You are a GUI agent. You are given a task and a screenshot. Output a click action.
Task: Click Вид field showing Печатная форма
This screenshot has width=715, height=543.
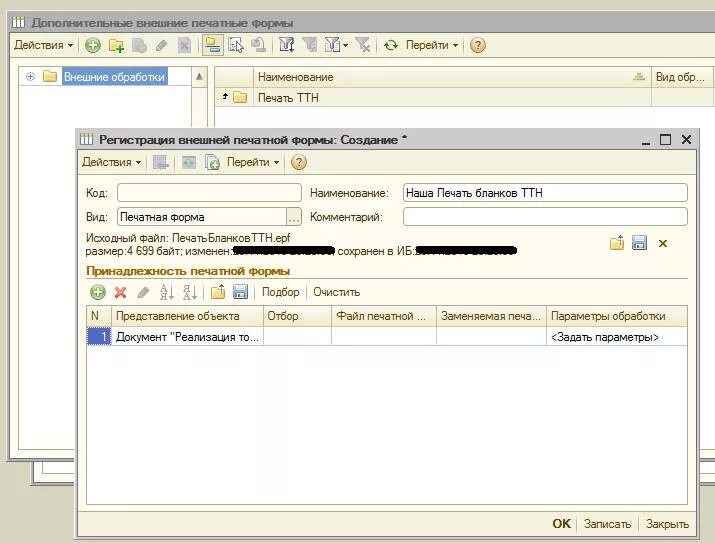point(202,217)
